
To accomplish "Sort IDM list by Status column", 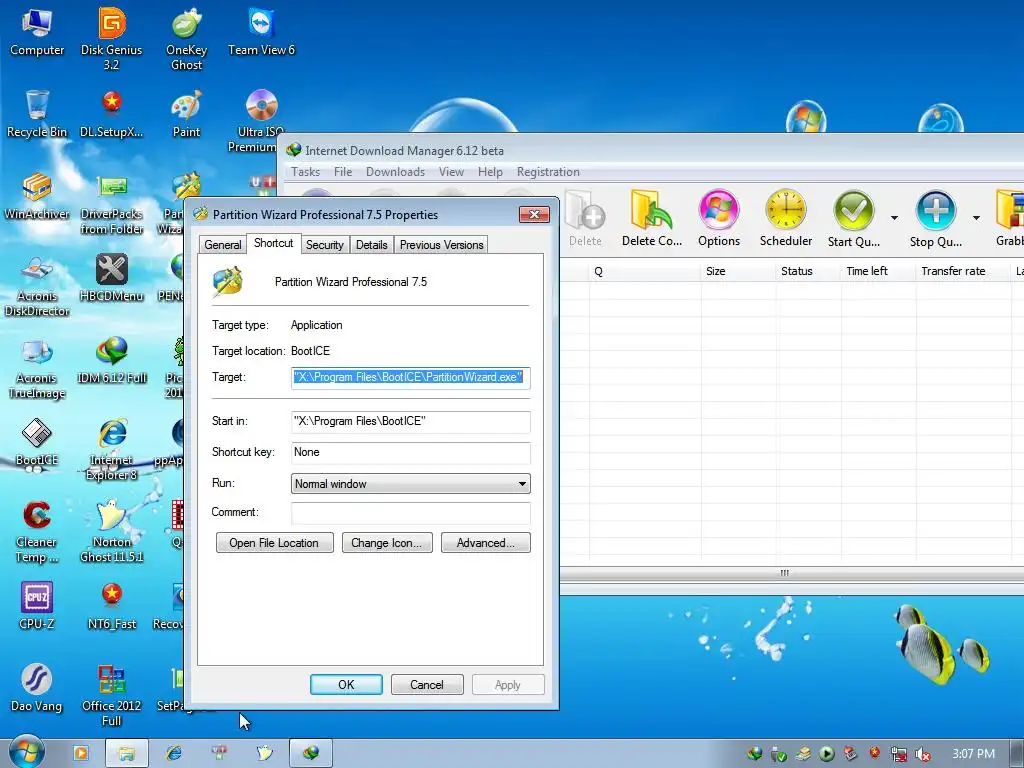I will coord(808,271).
